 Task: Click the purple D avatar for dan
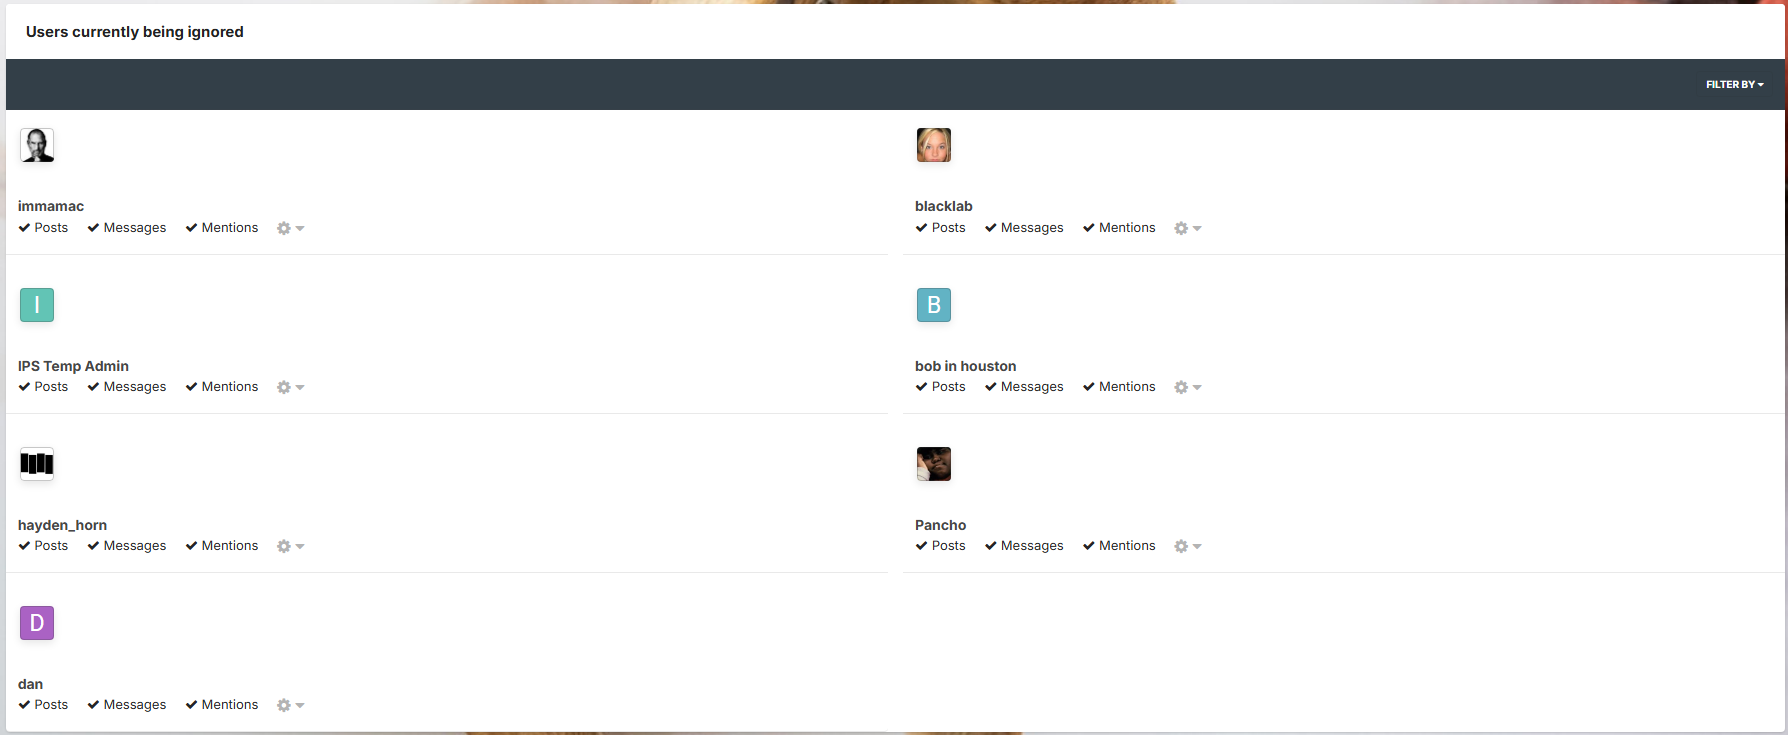coord(37,623)
